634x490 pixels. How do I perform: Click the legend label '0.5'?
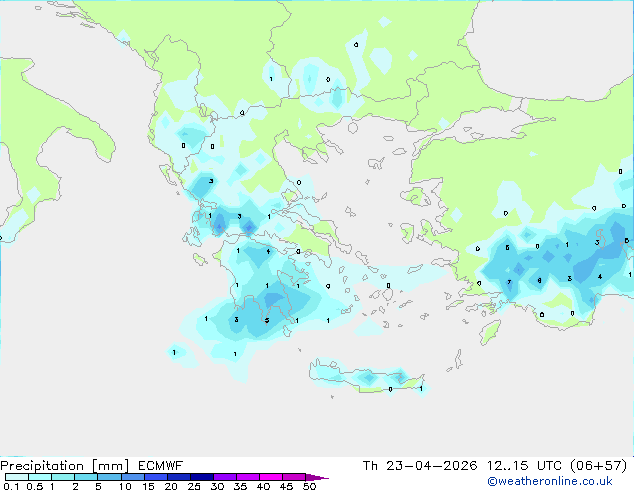34,486
